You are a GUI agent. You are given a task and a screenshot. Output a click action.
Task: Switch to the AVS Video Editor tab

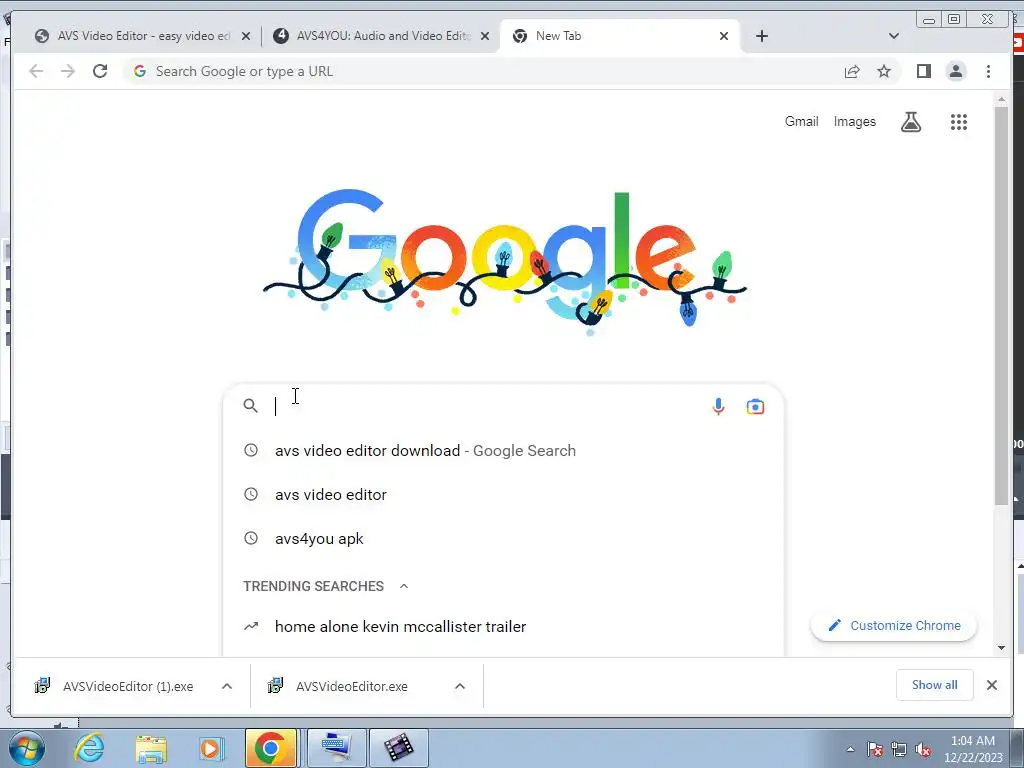[x=144, y=36]
